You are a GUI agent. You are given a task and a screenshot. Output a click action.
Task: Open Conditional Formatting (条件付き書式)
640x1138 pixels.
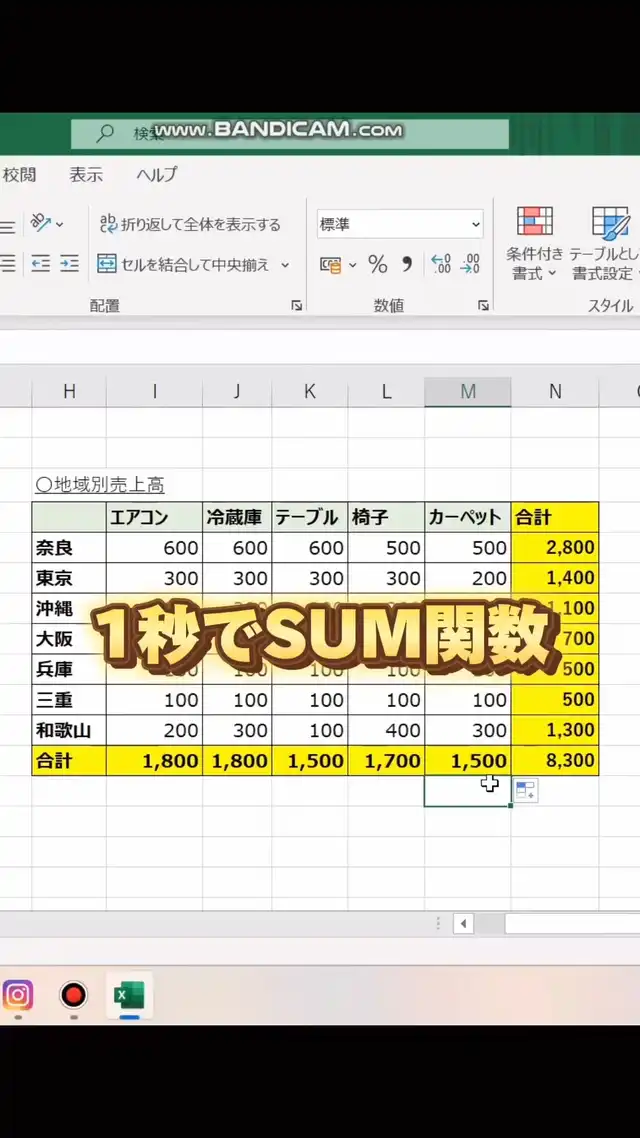[534, 243]
